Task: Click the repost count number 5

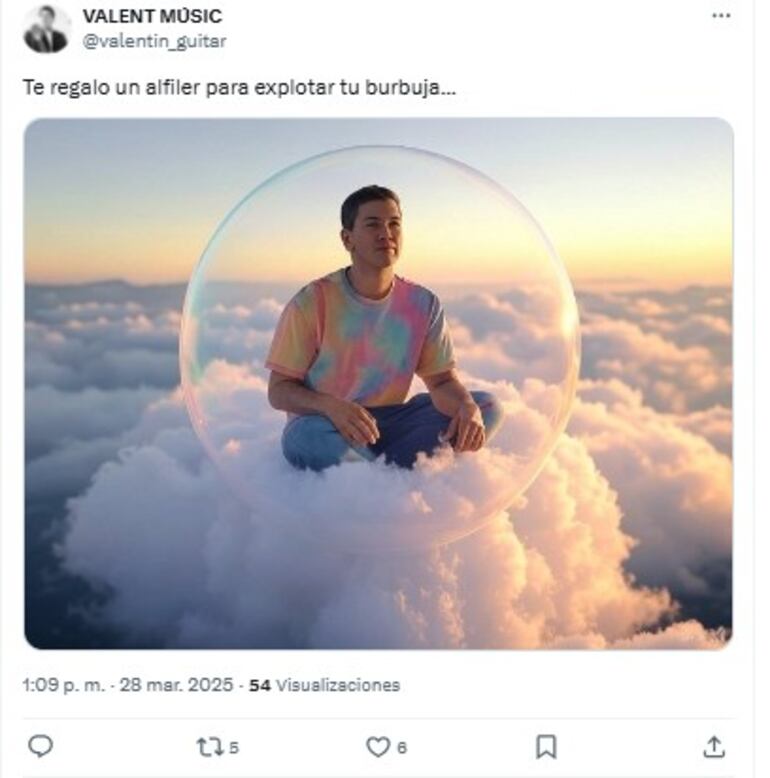Action: [234, 747]
